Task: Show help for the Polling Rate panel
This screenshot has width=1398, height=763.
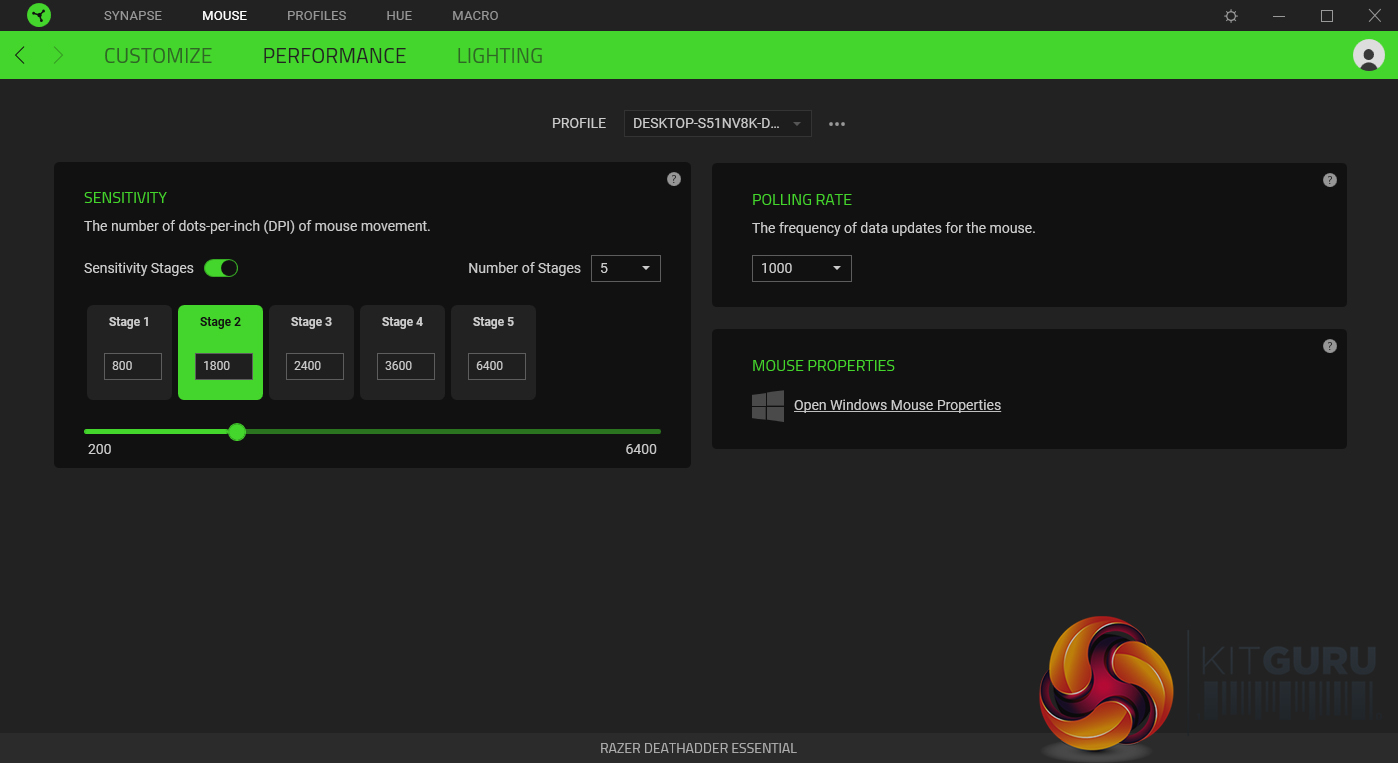Action: coord(1330,180)
